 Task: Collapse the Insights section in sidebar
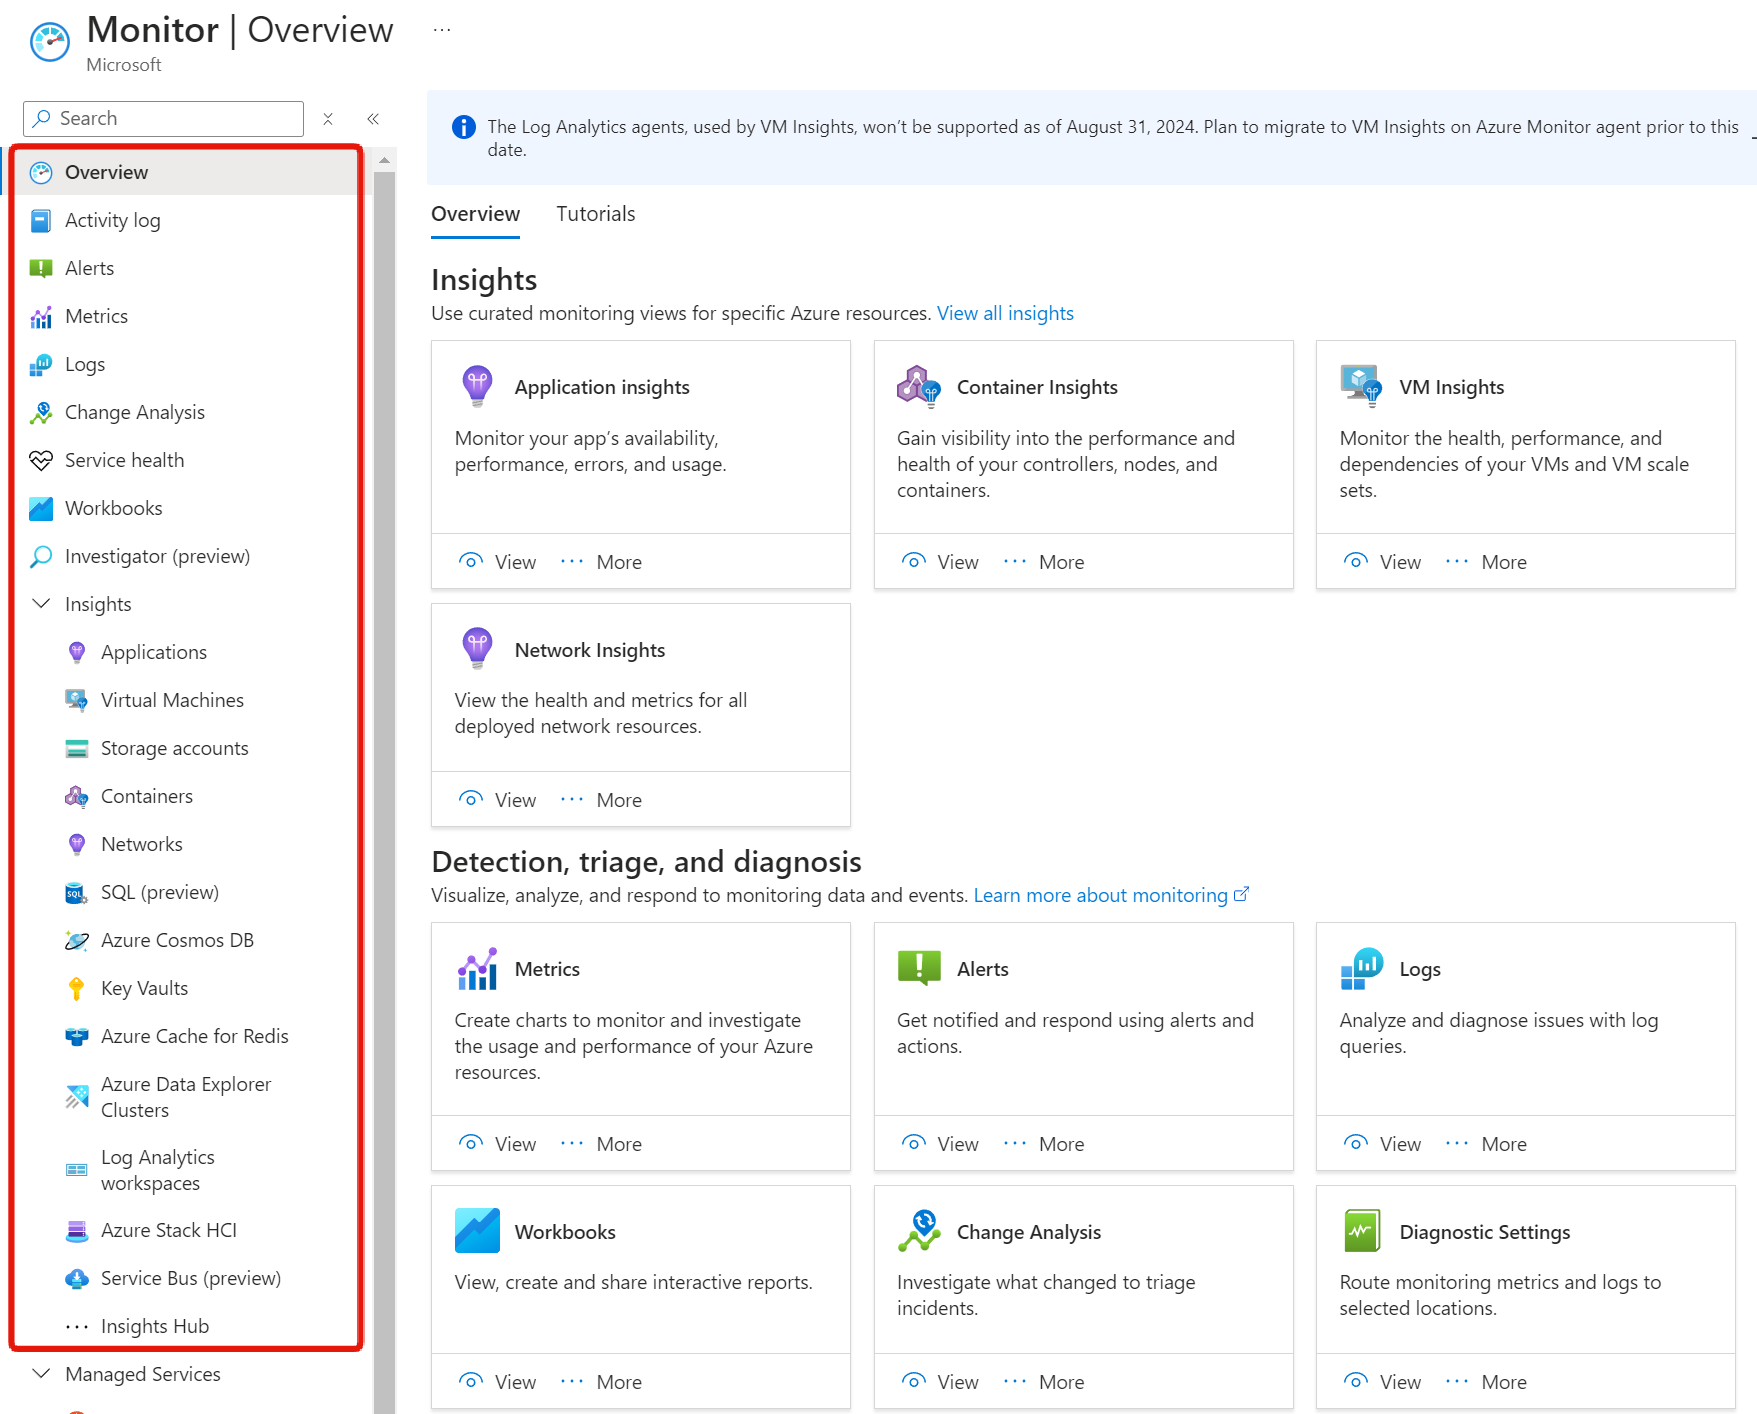[41, 604]
